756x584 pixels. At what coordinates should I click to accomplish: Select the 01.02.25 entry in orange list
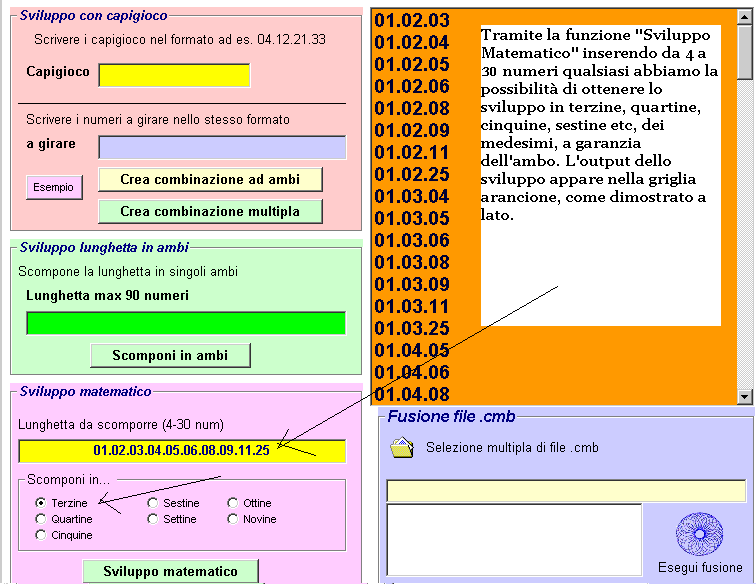411,174
